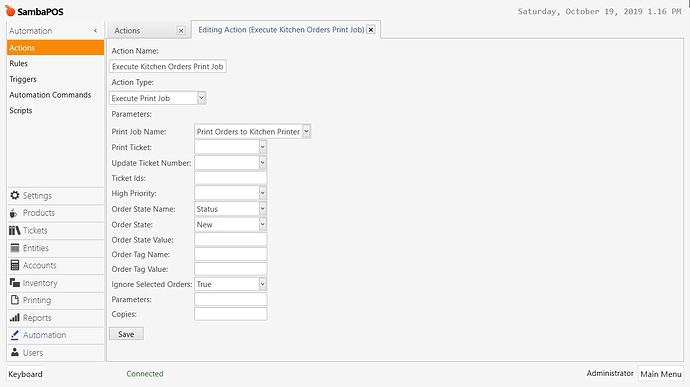Click the Settings gear icon
Image resolution: width=690 pixels, height=387 pixels.
(x=15, y=195)
